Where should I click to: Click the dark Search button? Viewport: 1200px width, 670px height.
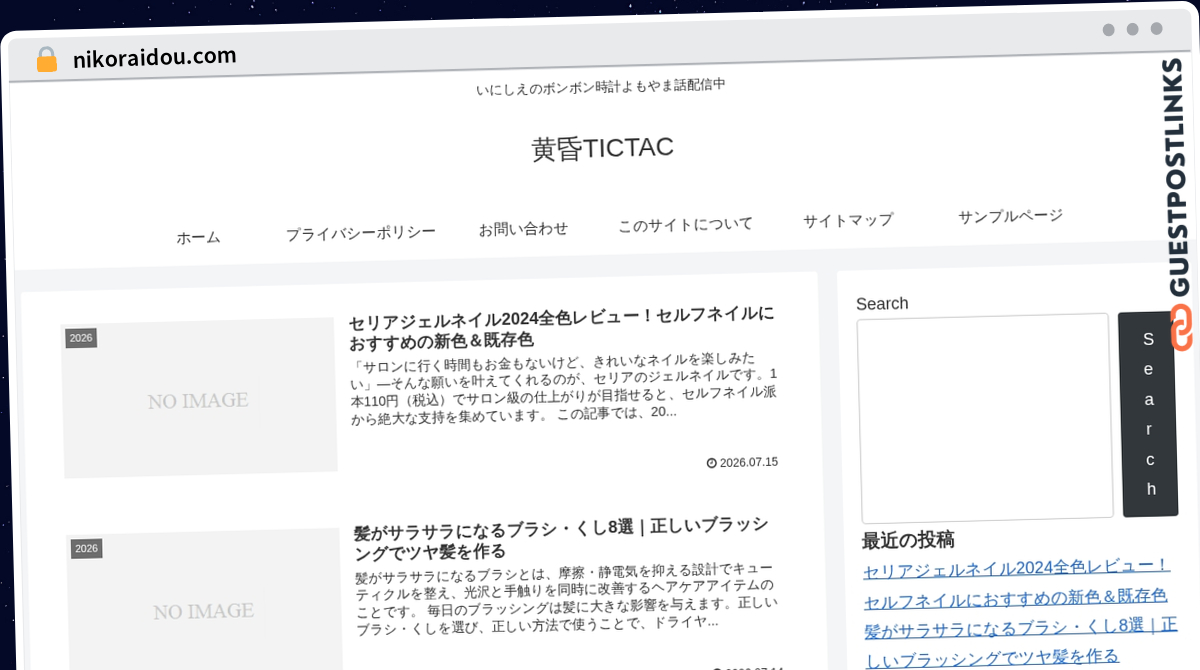tap(1149, 414)
